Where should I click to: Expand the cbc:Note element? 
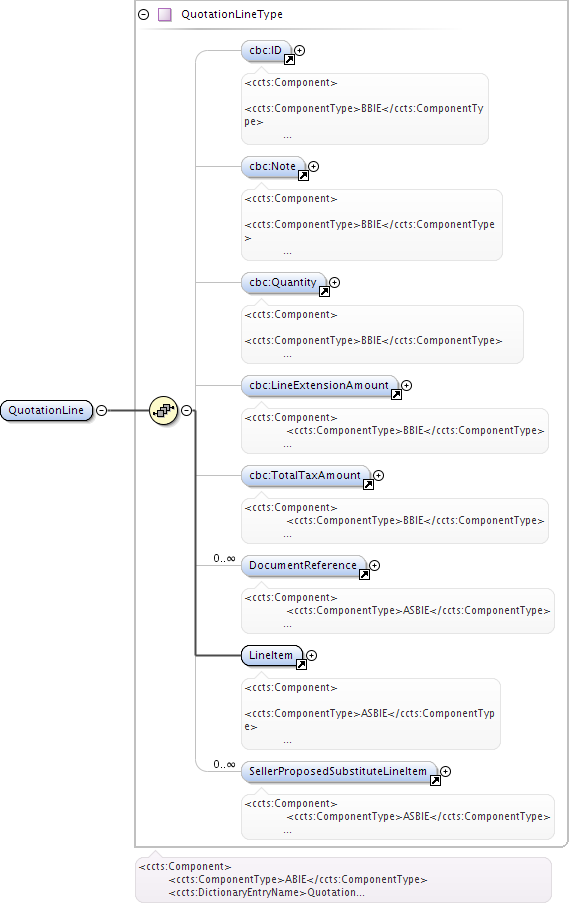[x=313, y=166]
